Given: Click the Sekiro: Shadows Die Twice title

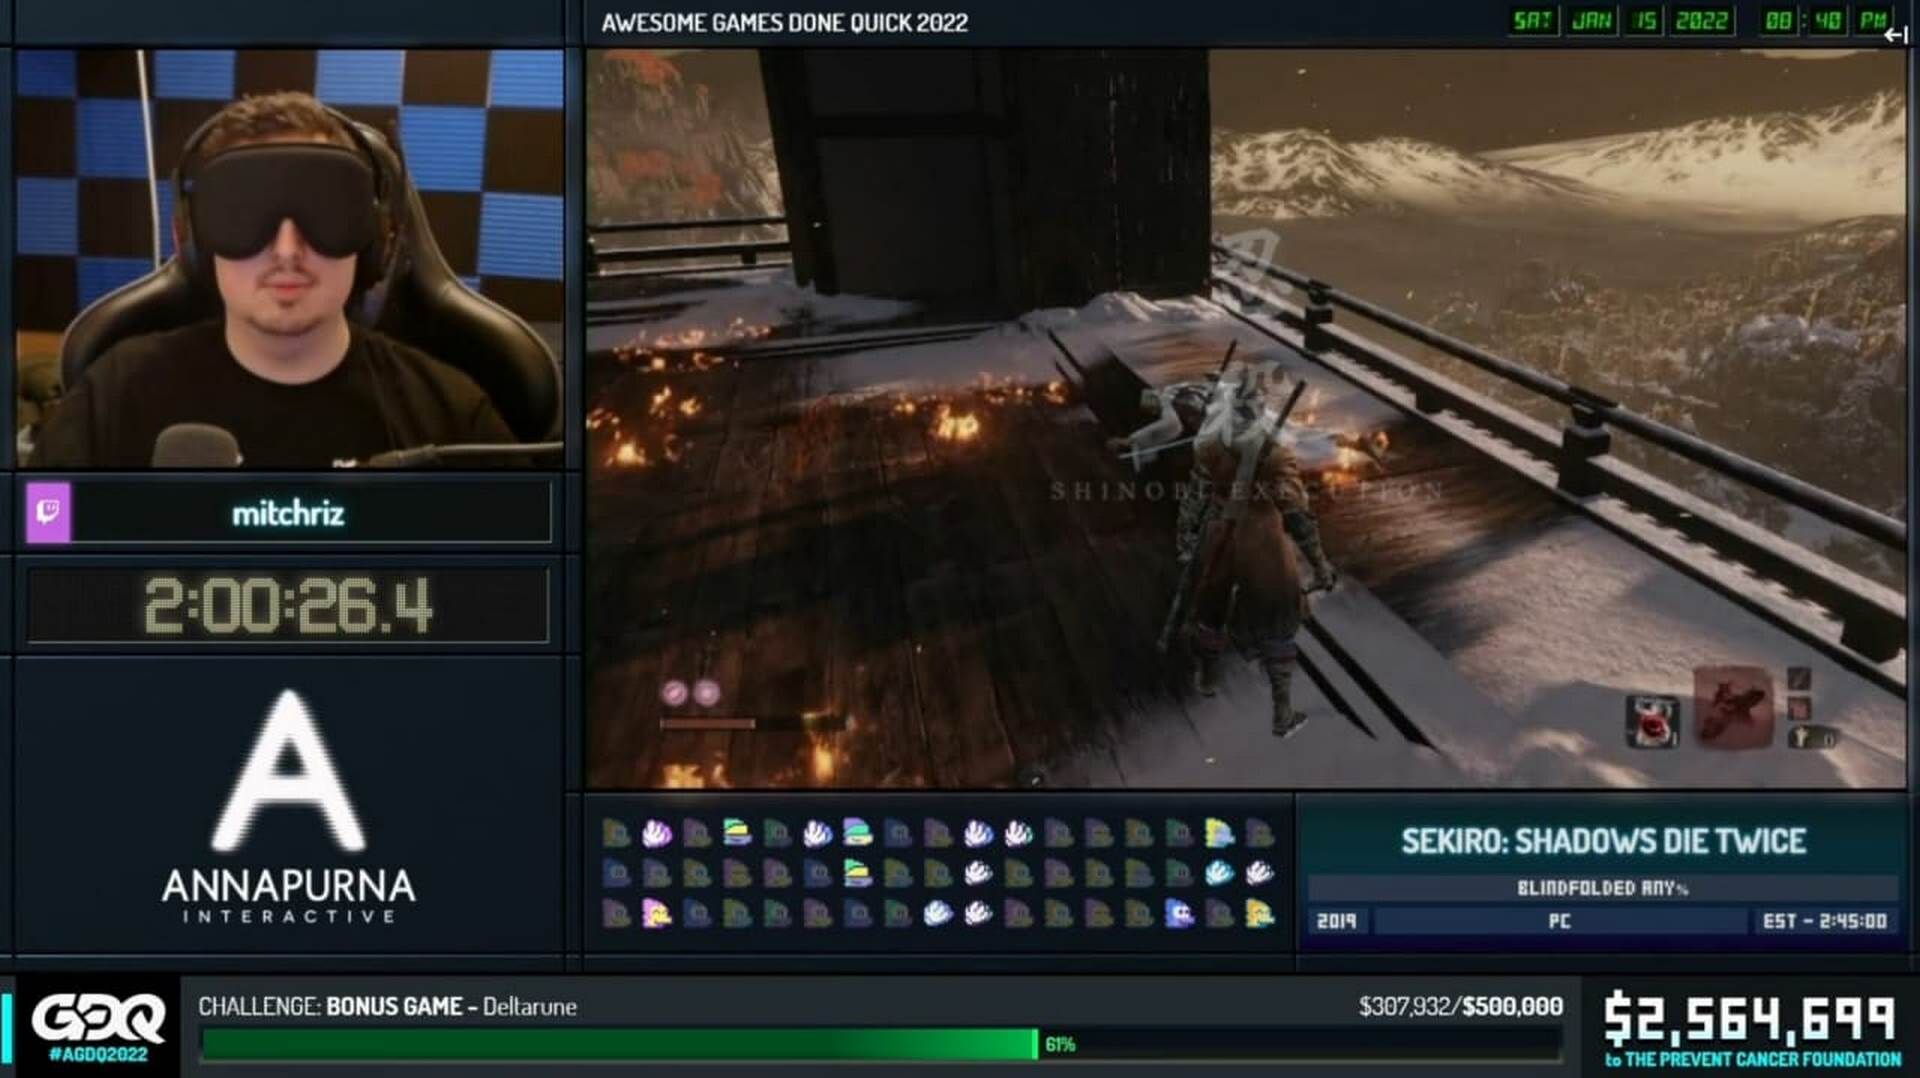Looking at the screenshot, I should pos(1603,841).
